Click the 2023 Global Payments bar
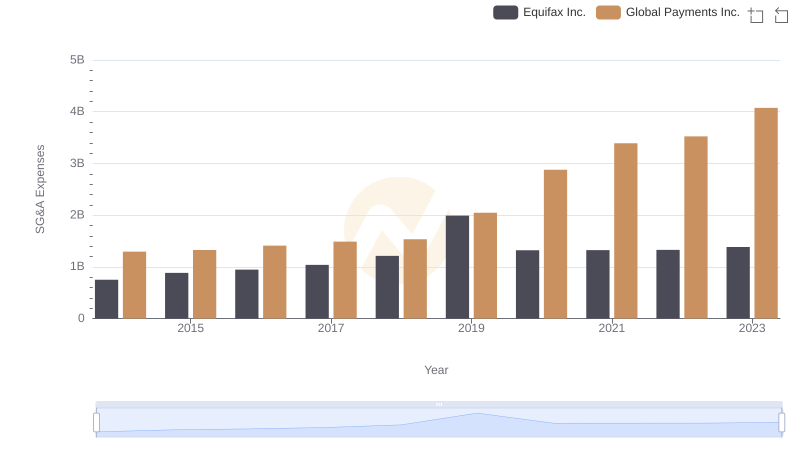 (x=766, y=213)
